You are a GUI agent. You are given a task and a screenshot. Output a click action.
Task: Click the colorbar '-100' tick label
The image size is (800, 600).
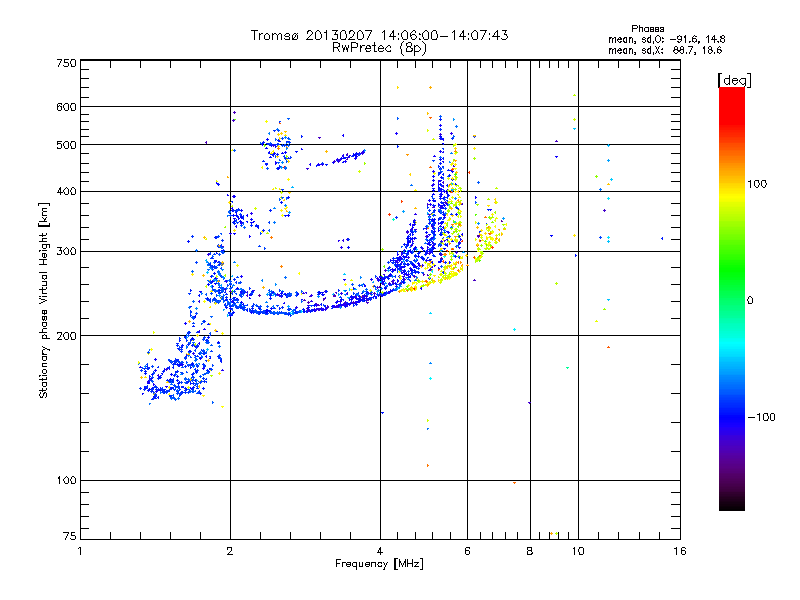pyautogui.click(x=761, y=417)
